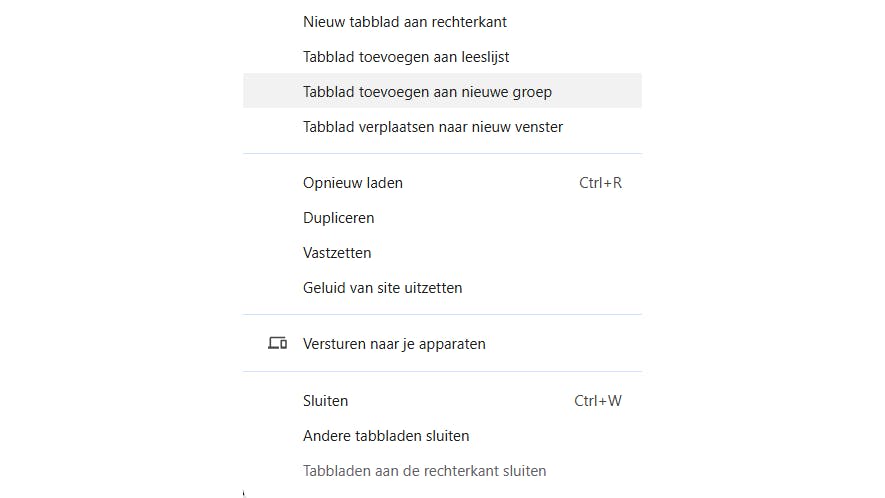Mute site with "Geluid van site uitzetten"
This screenshot has width=885, height=498.
tap(382, 288)
